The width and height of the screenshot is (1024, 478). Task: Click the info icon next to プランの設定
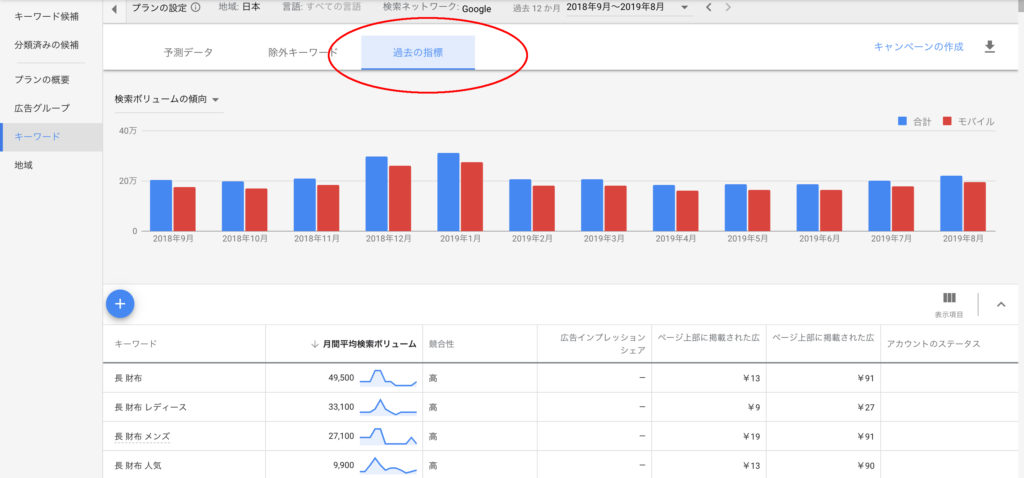[195, 8]
